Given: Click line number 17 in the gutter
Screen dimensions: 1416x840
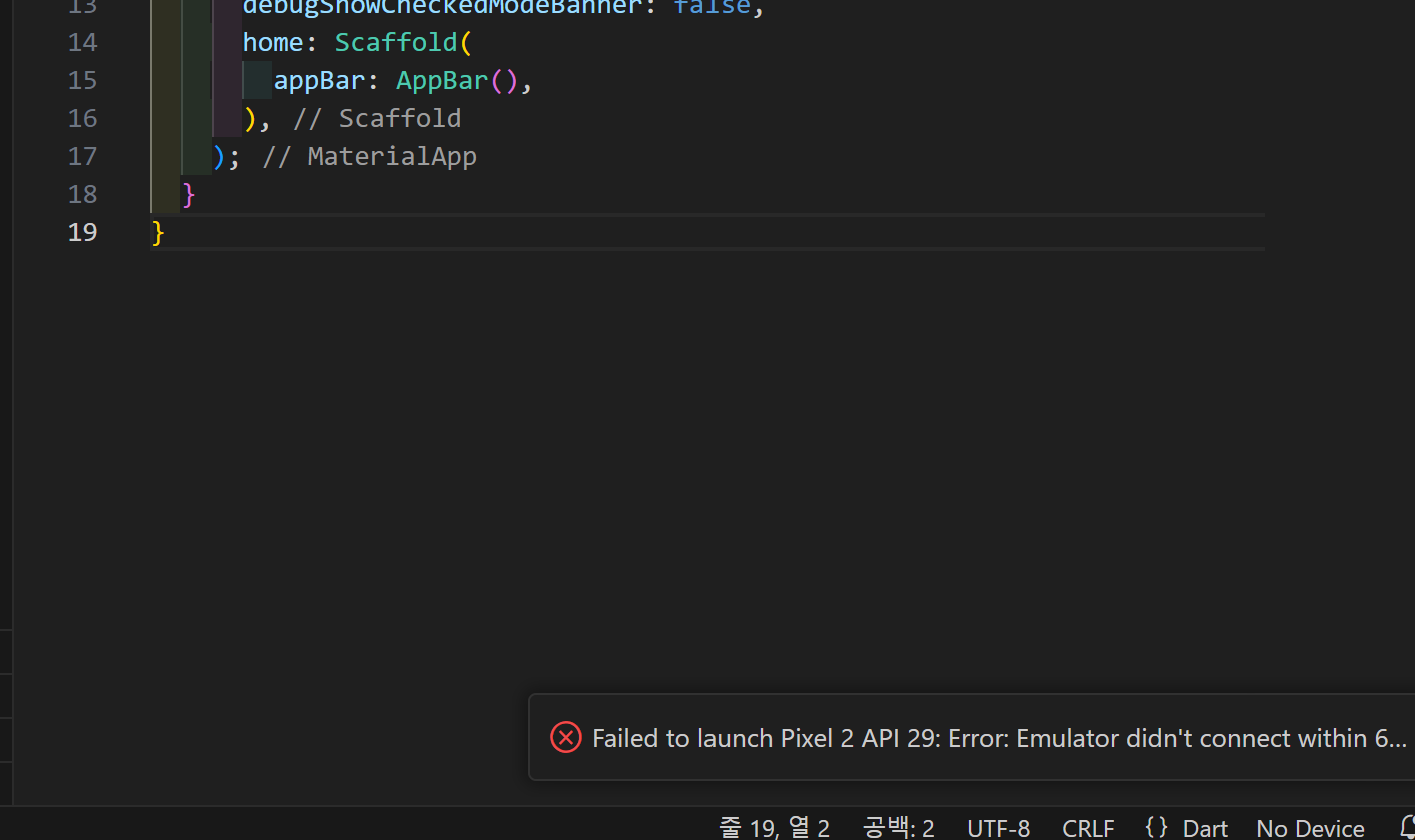Looking at the screenshot, I should [83, 156].
